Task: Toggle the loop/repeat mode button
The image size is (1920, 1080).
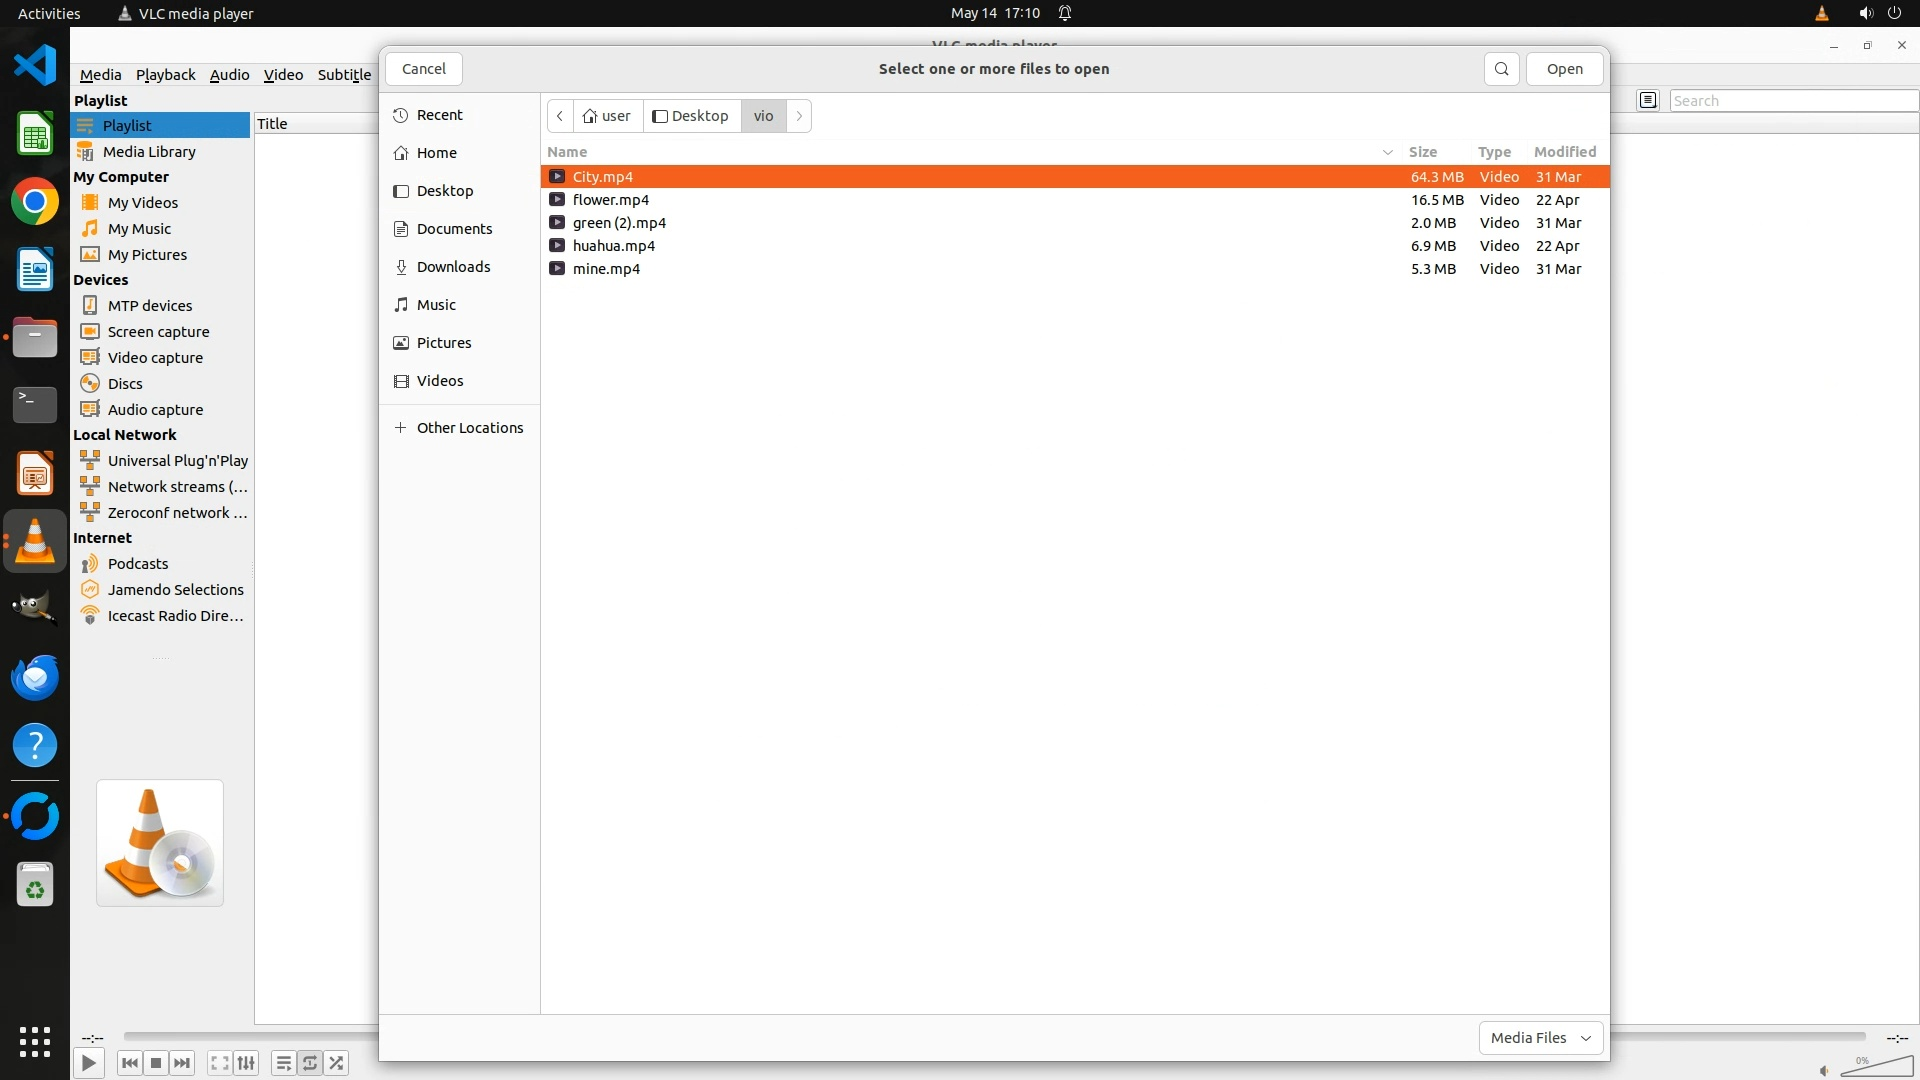Action: pyautogui.click(x=310, y=1063)
